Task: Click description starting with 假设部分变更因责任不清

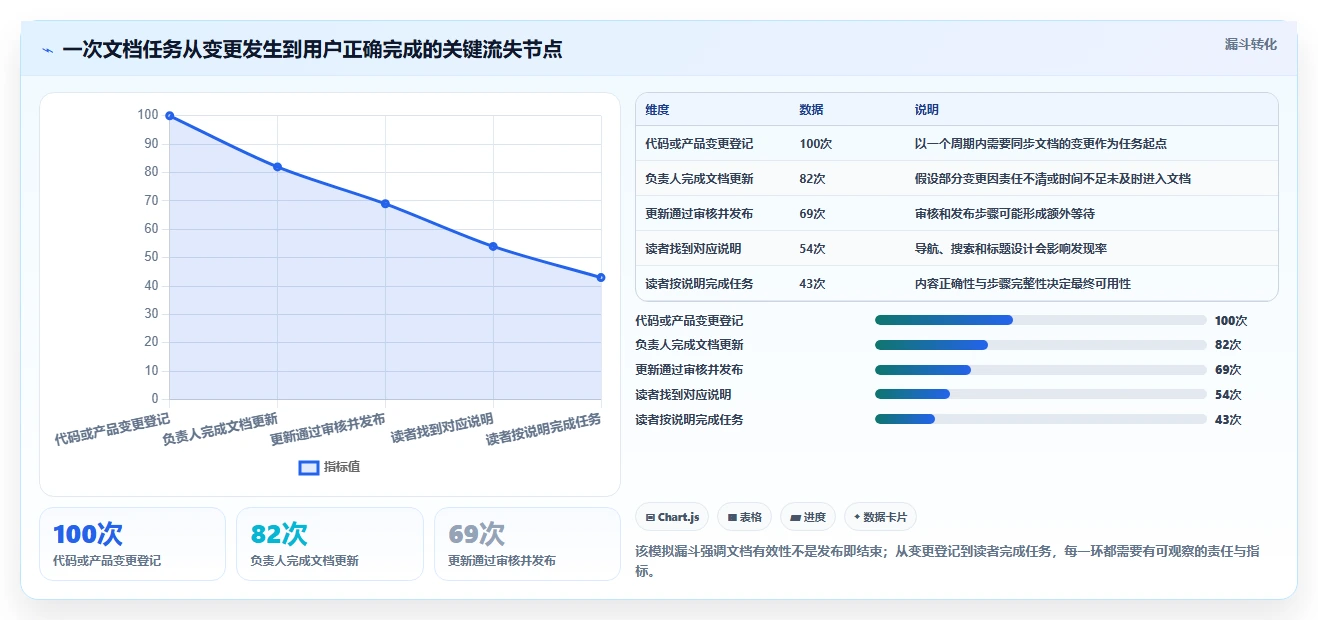Action: pos(1052,179)
